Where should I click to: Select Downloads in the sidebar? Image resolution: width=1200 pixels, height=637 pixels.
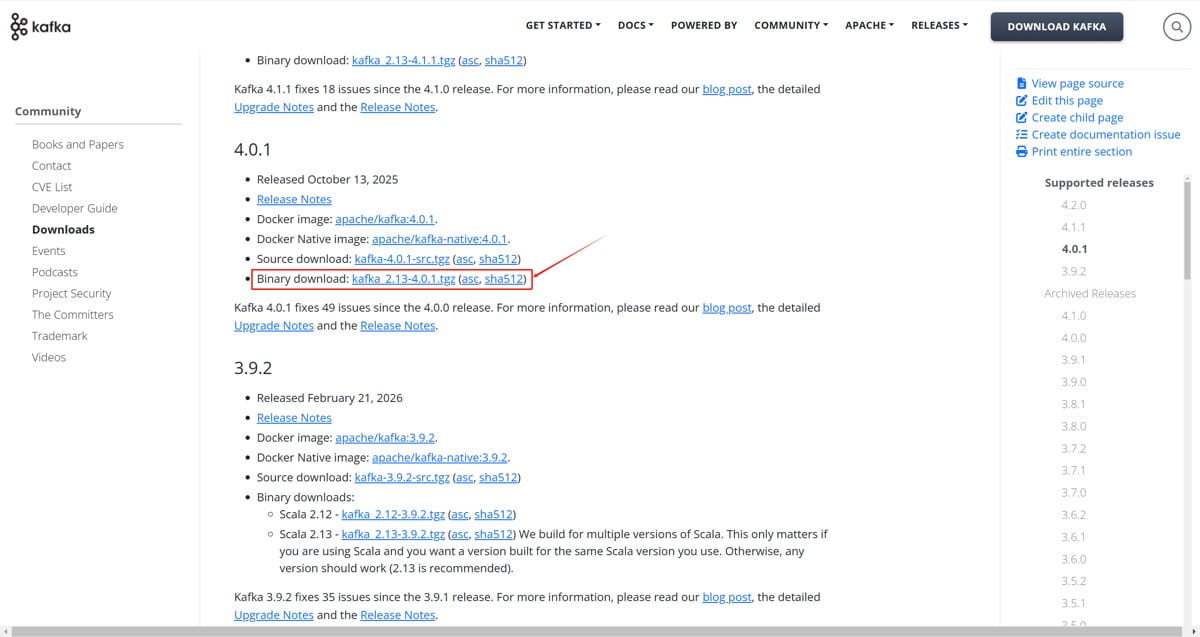63,230
